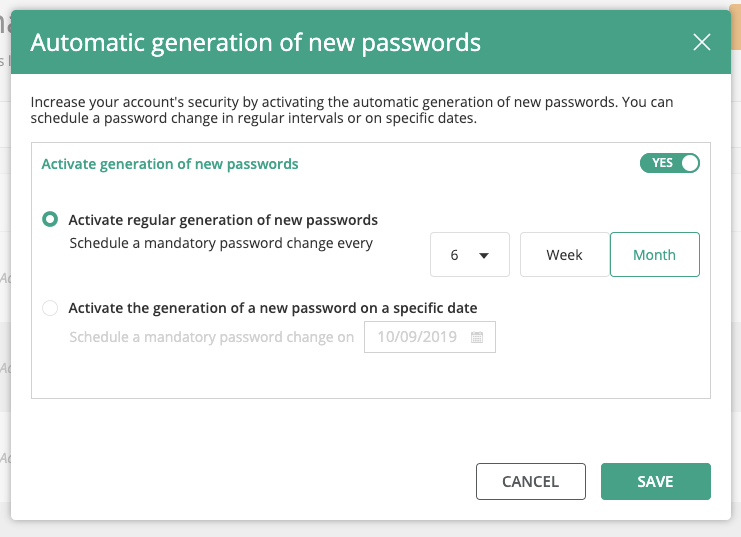Select the regular generation radio button
The height and width of the screenshot is (537, 741).
[x=50, y=219]
